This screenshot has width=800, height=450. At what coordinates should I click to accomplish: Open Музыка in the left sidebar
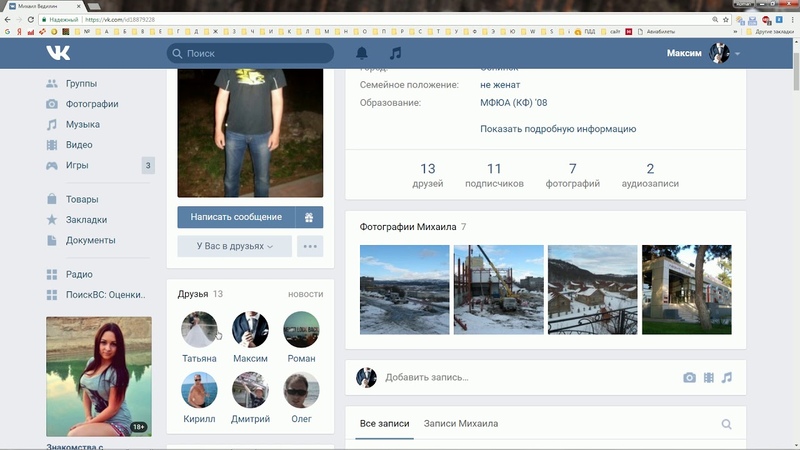click(x=83, y=124)
